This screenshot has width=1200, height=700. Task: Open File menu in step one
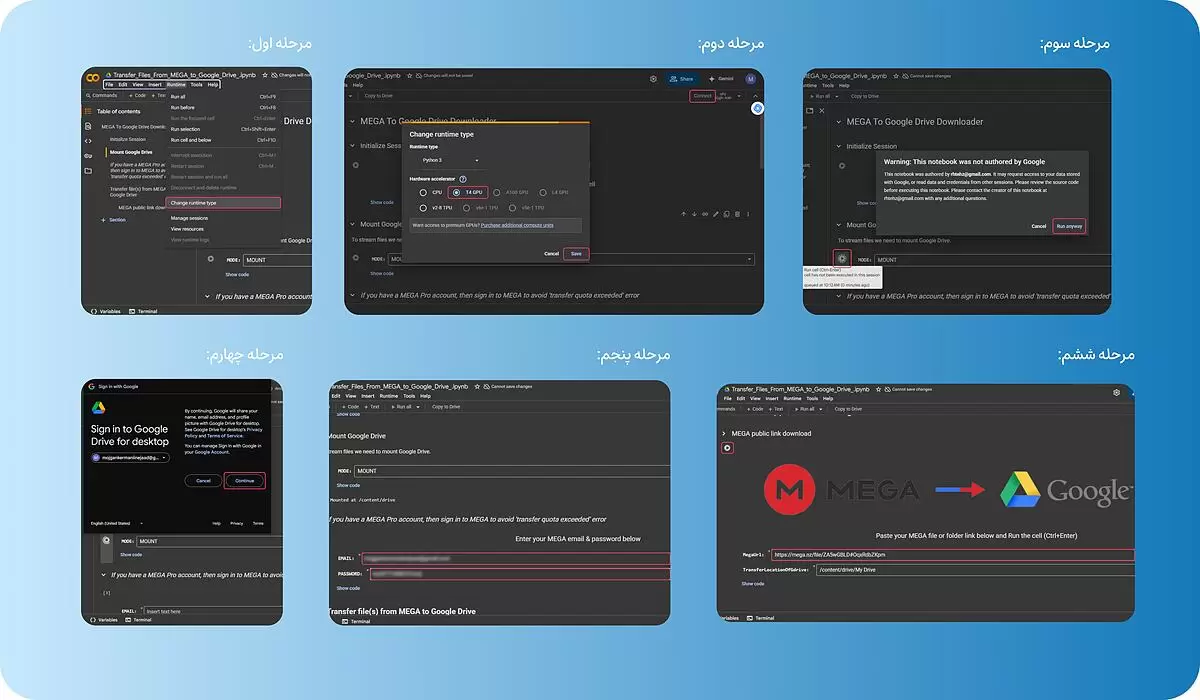[110, 85]
